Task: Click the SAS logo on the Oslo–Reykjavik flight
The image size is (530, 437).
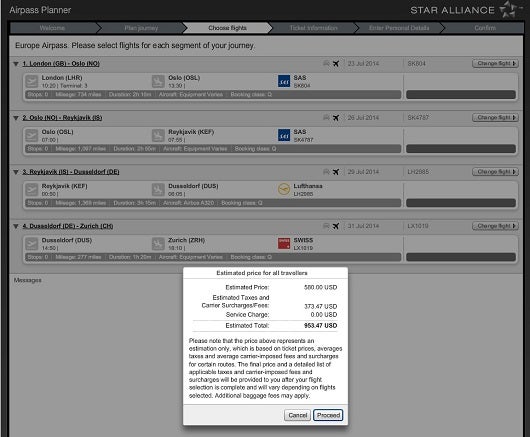Action: [x=284, y=136]
